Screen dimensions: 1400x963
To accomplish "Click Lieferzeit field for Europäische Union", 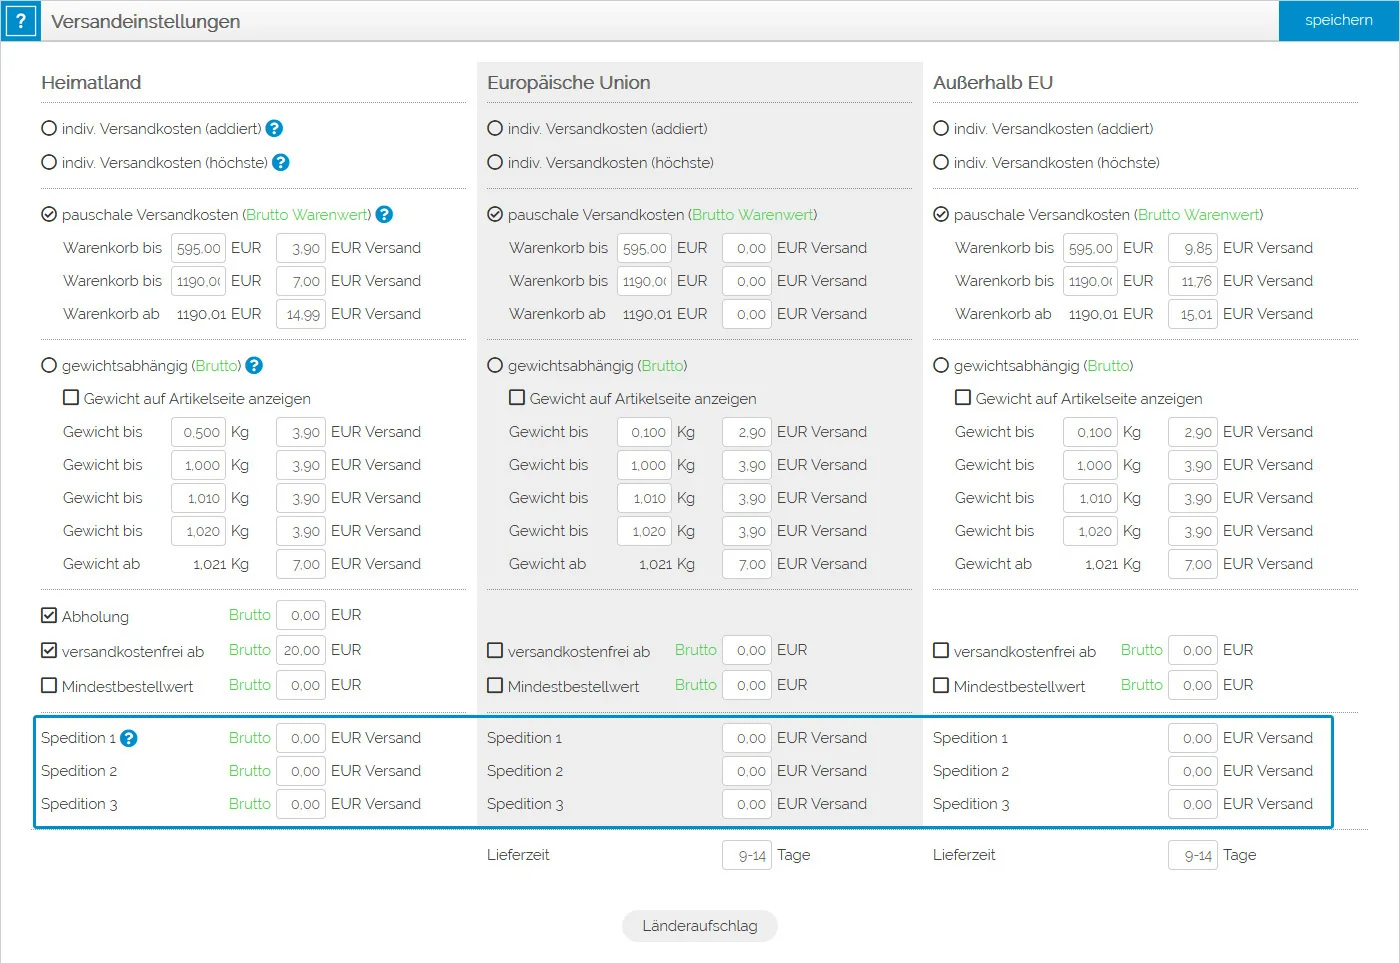I will 747,856.
